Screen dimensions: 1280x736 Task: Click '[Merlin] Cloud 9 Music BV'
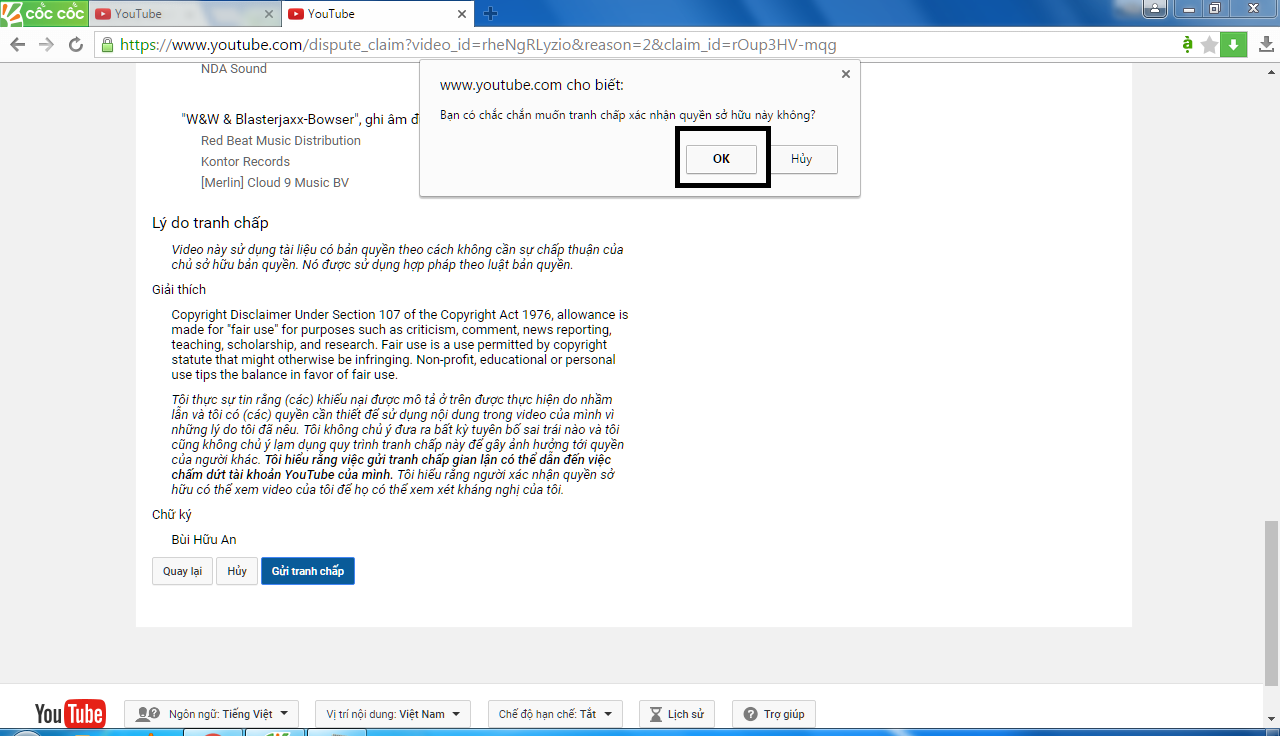275,183
